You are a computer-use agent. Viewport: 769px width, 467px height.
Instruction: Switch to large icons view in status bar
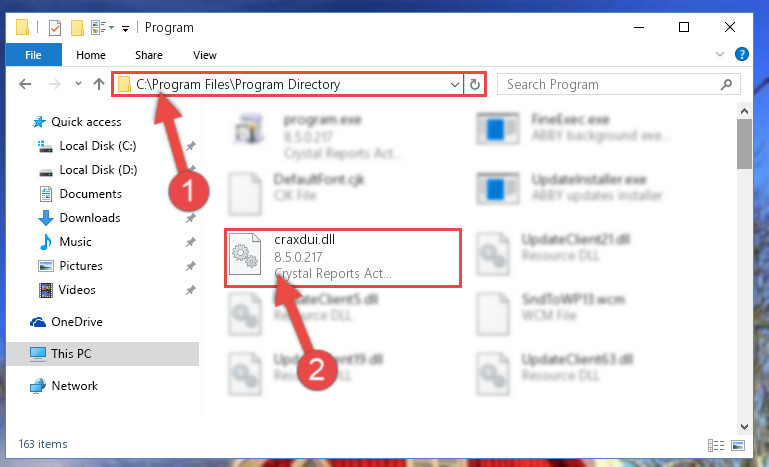(738, 445)
